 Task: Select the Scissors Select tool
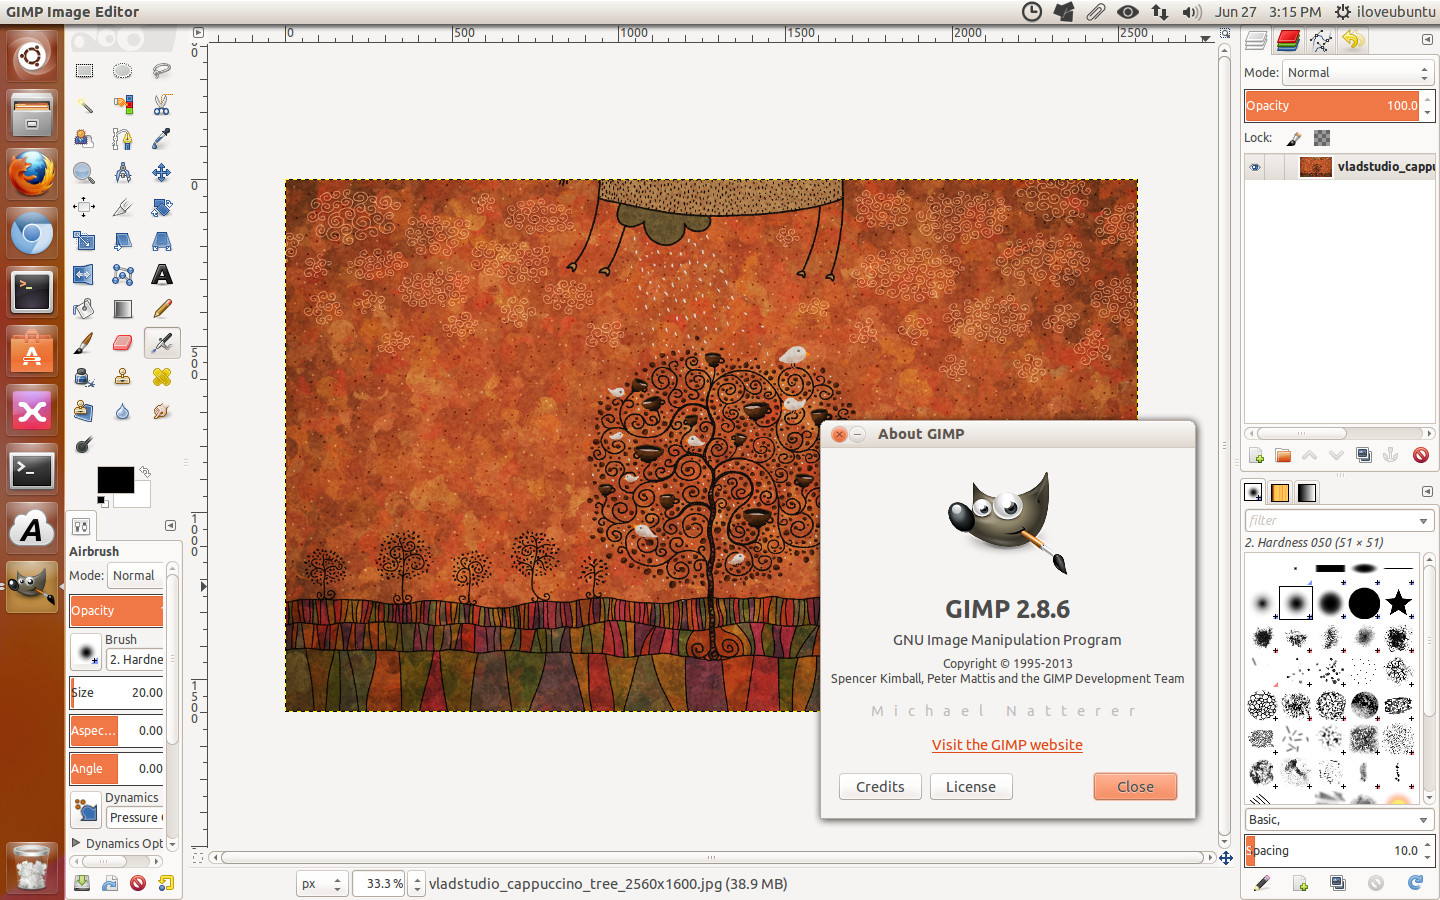(162, 105)
